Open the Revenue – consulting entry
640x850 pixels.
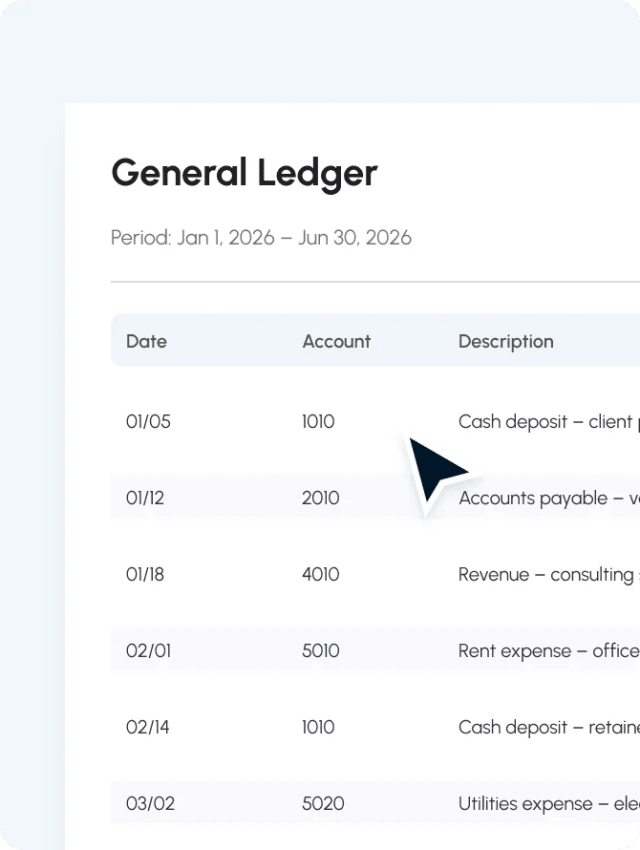point(549,575)
